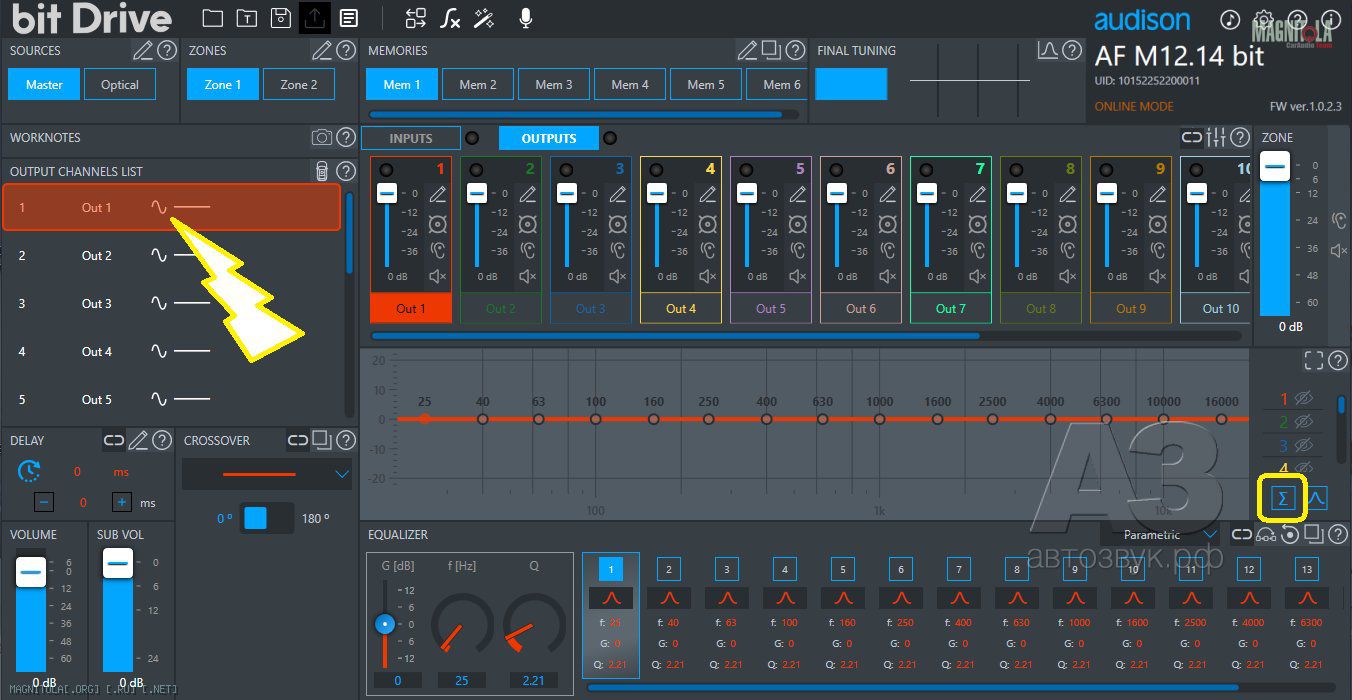Screen dimensions: 1352x700
Task: Click the EQ gain slider knob
Action: (384, 624)
